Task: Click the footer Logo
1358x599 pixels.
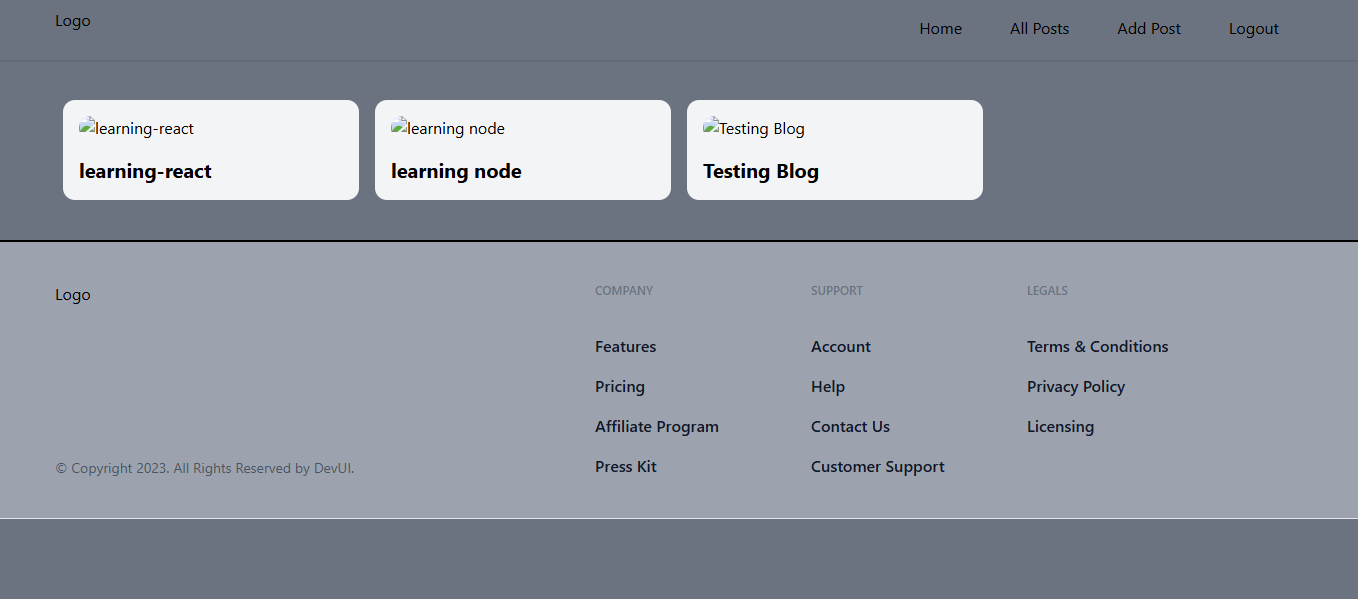Action: [x=73, y=295]
